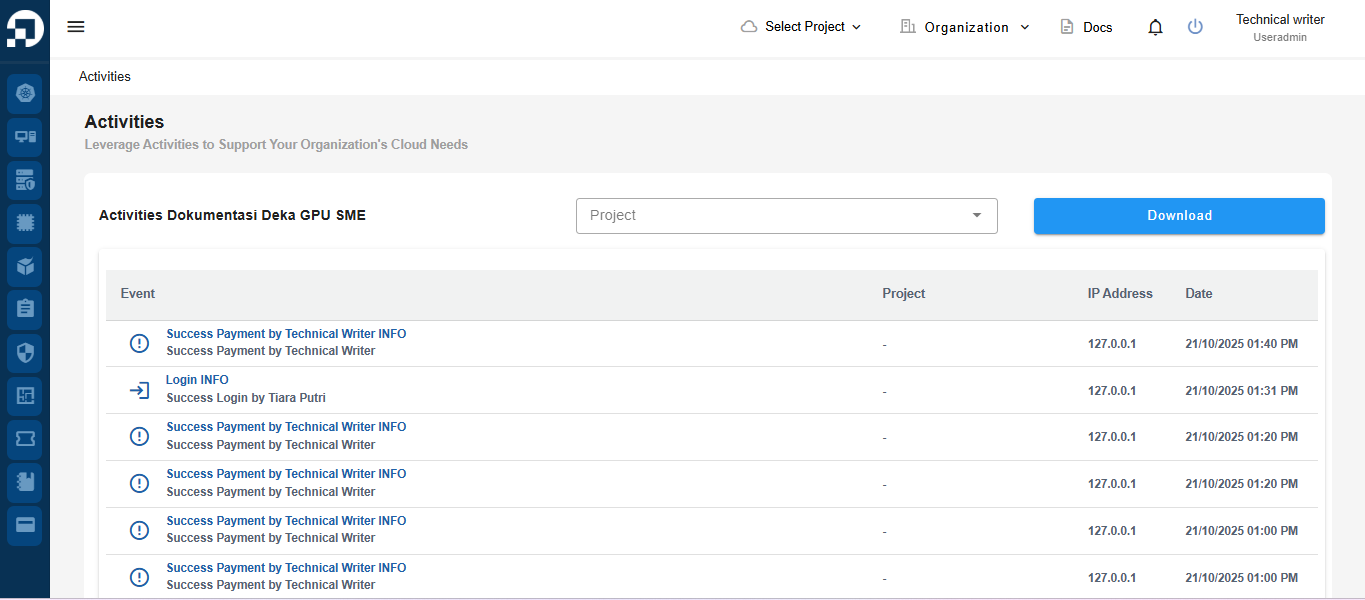Click the ticket voucher sidebar icon
The image size is (1365, 600).
coord(25,439)
